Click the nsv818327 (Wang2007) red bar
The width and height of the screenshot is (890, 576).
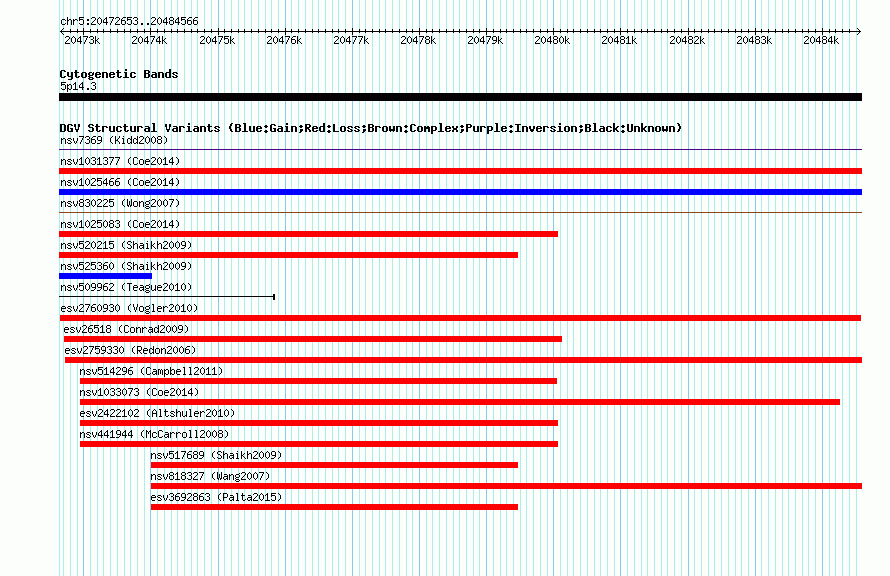pyautogui.click(x=506, y=486)
